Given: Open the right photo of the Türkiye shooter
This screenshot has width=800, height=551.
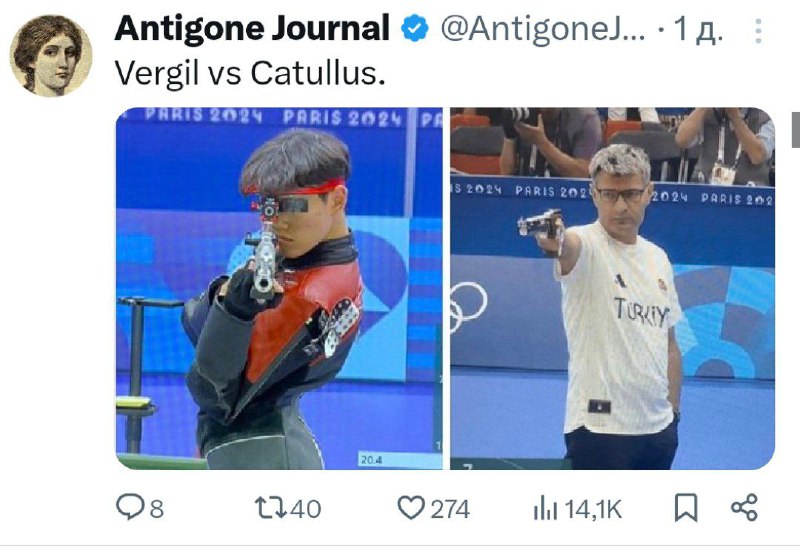Looking at the screenshot, I should click(x=612, y=288).
